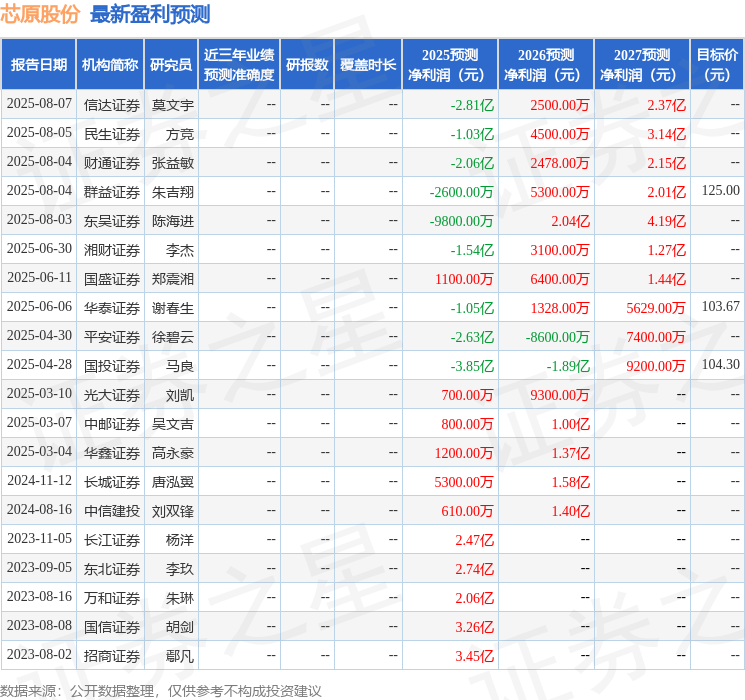Select the 中邮证券 institution cell
The width and height of the screenshot is (745, 700).
pyautogui.click(x=112, y=424)
